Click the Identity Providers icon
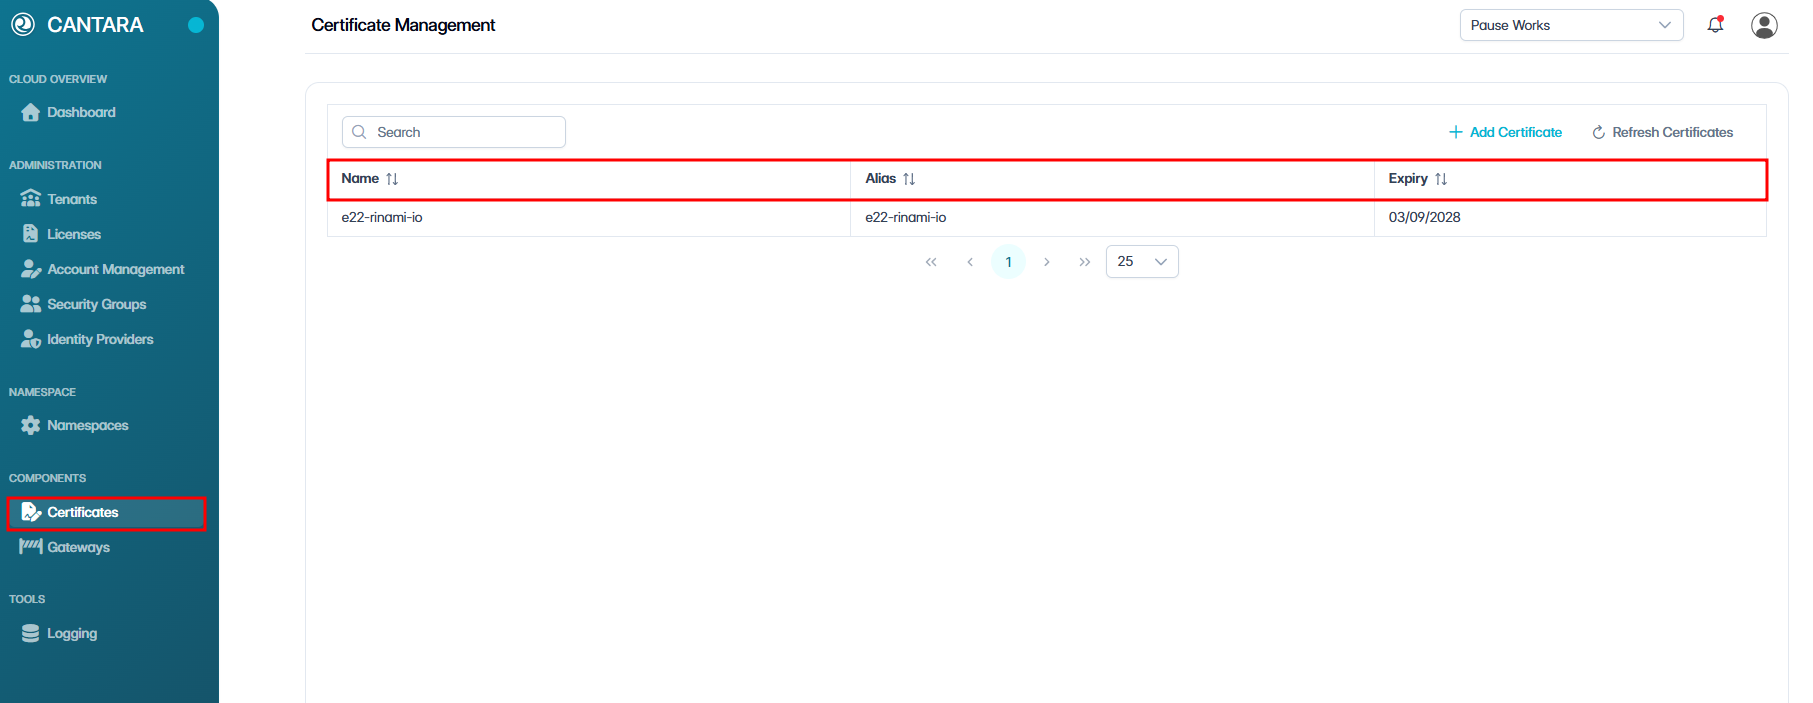This screenshot has height=703, width=1813. (31, 339)
